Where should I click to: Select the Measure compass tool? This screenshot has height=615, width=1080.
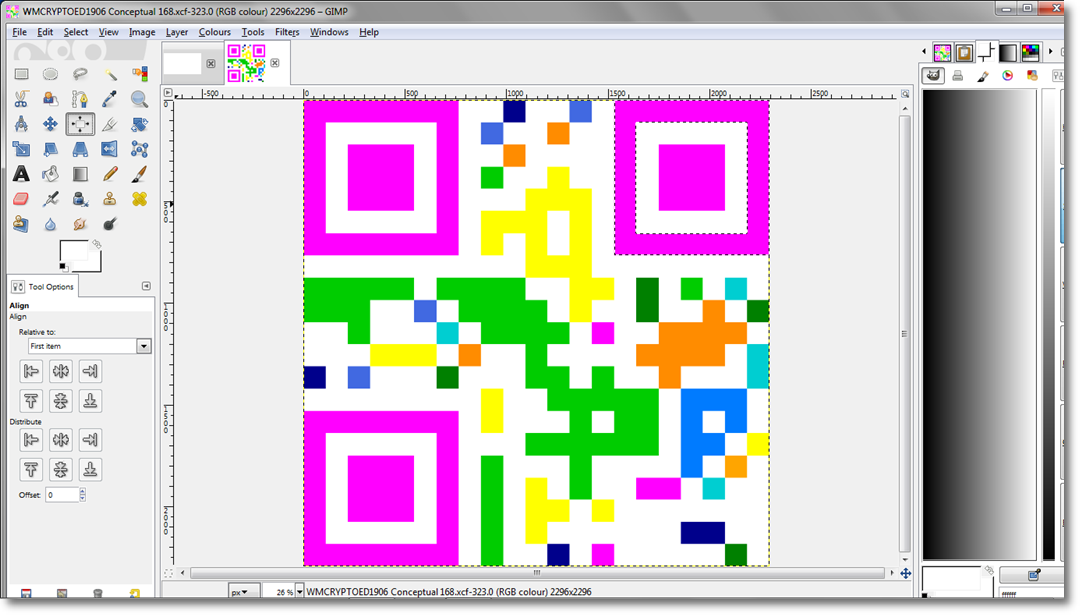pos(21,124)
